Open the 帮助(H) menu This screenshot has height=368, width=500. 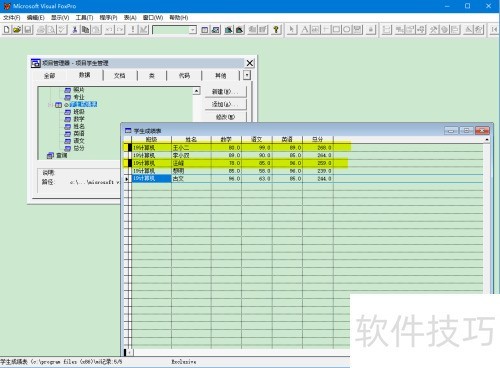point(179,17)
